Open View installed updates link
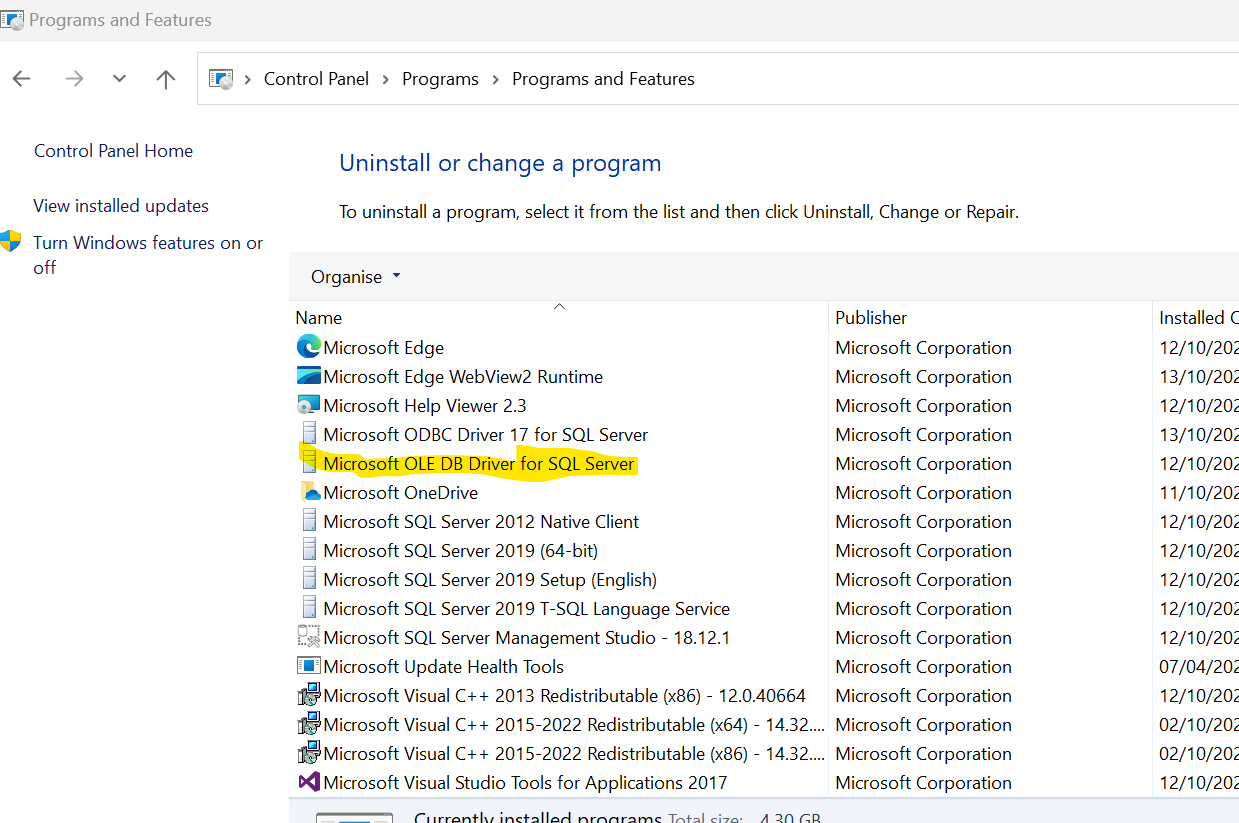This screenshot has height=823, width=1239. coord(121,206)
